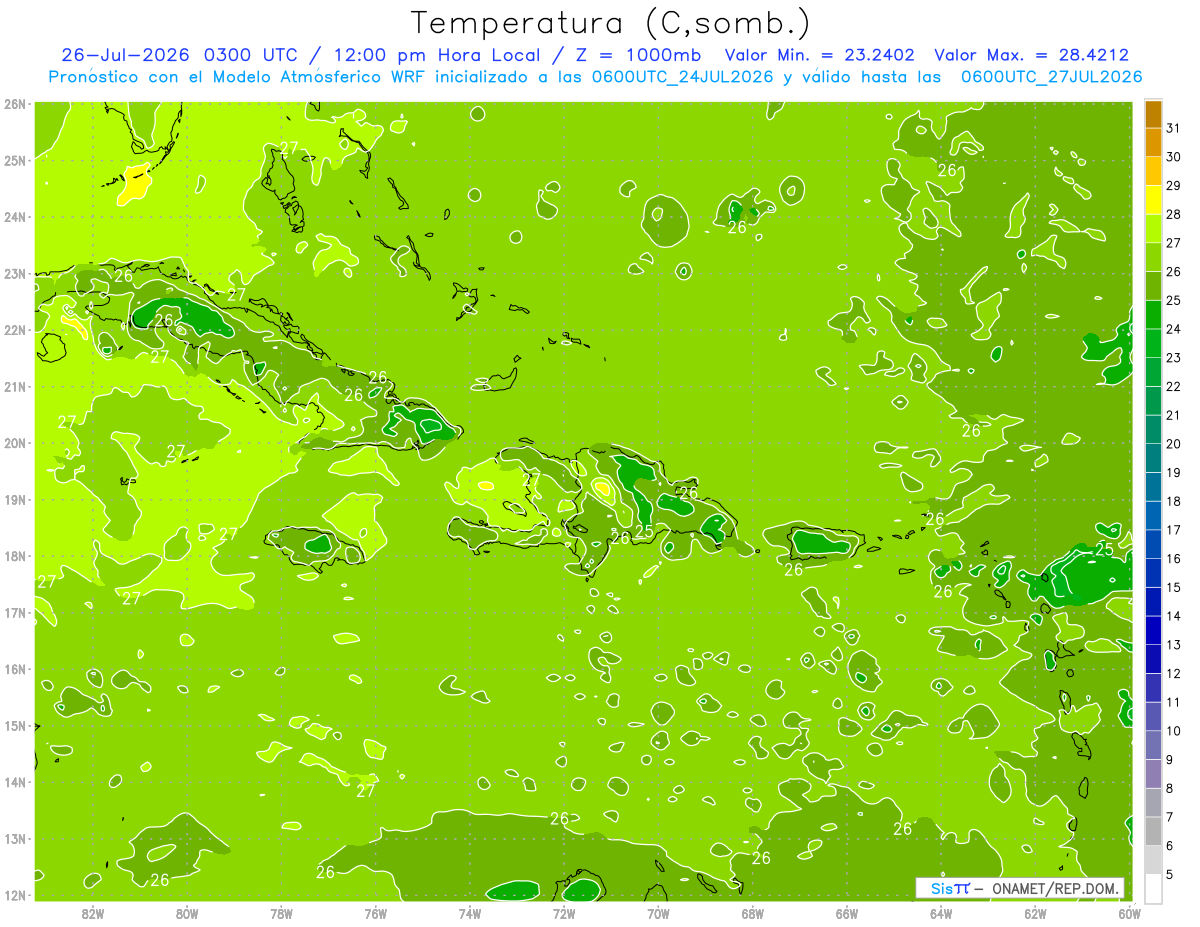
Task: Click the 15N latitude axis label
Action: pos(15,725)
